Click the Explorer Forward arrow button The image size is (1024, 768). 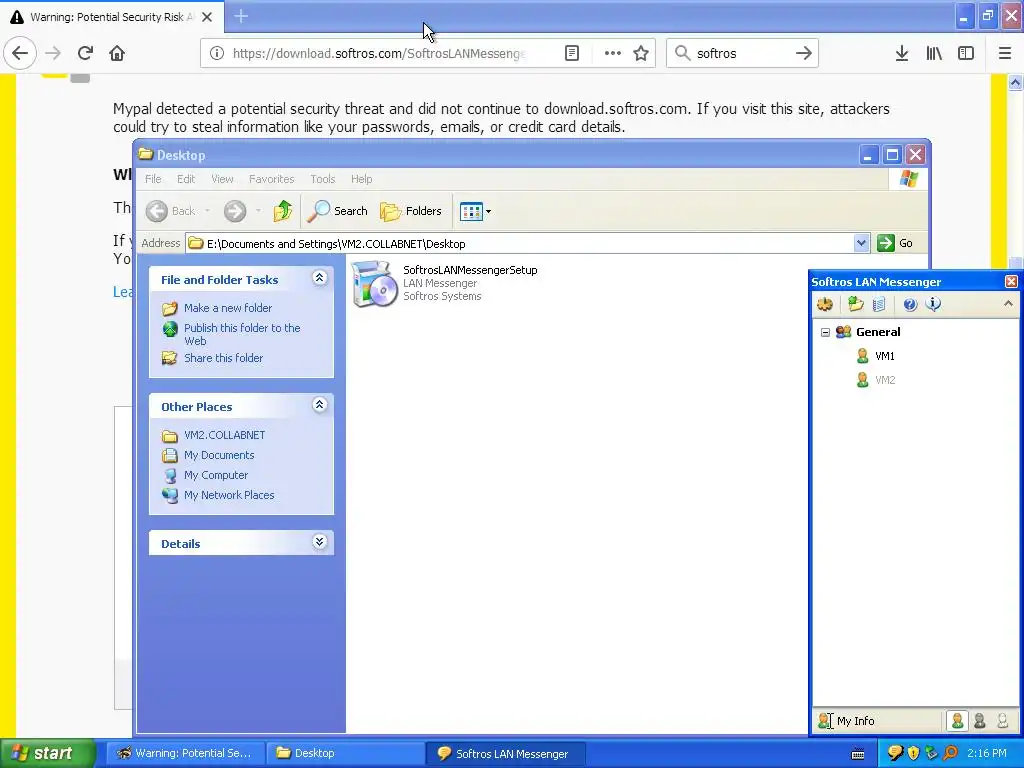[235, 211]
